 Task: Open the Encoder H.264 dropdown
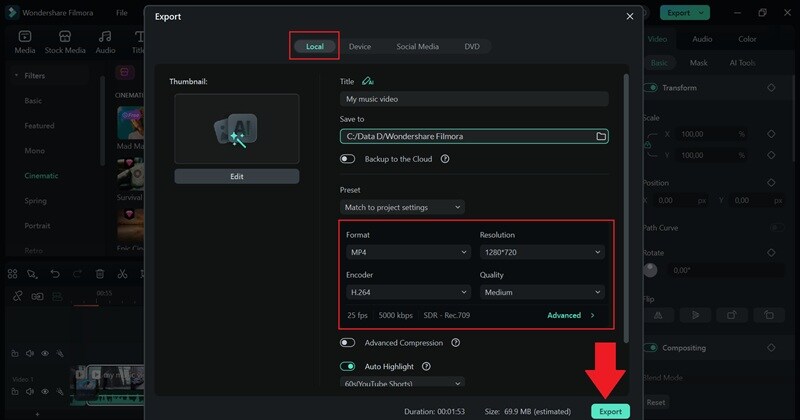point(408,292)
